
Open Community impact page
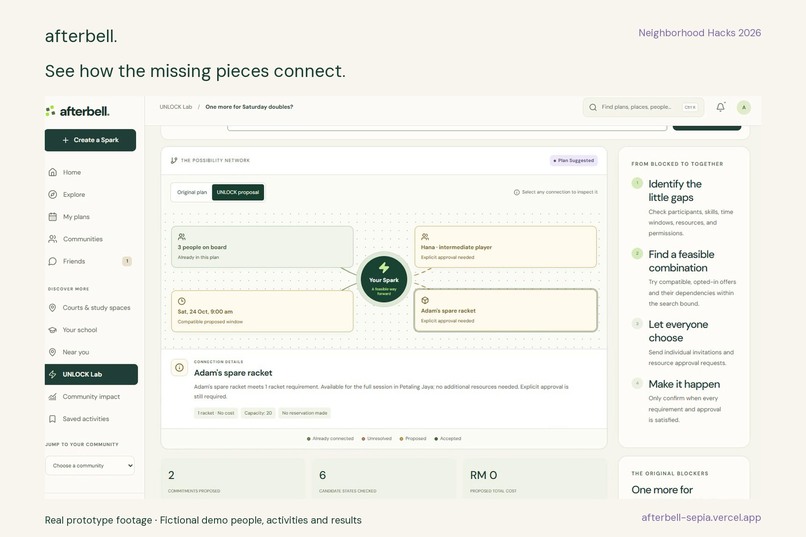pyautogui.click(x=90, y=397)
